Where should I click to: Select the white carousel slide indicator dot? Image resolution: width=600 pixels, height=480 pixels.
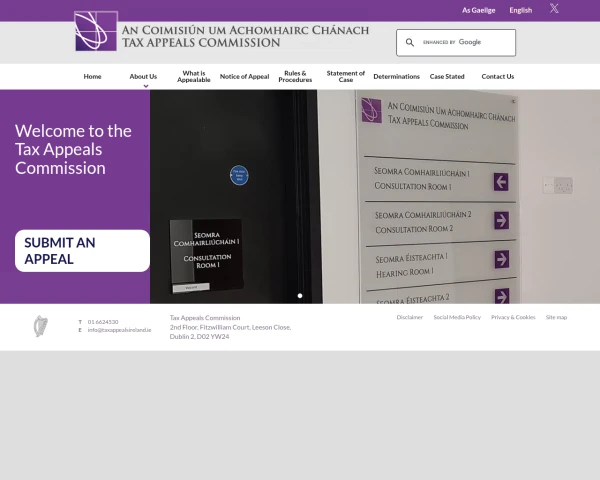pos(300,296)
